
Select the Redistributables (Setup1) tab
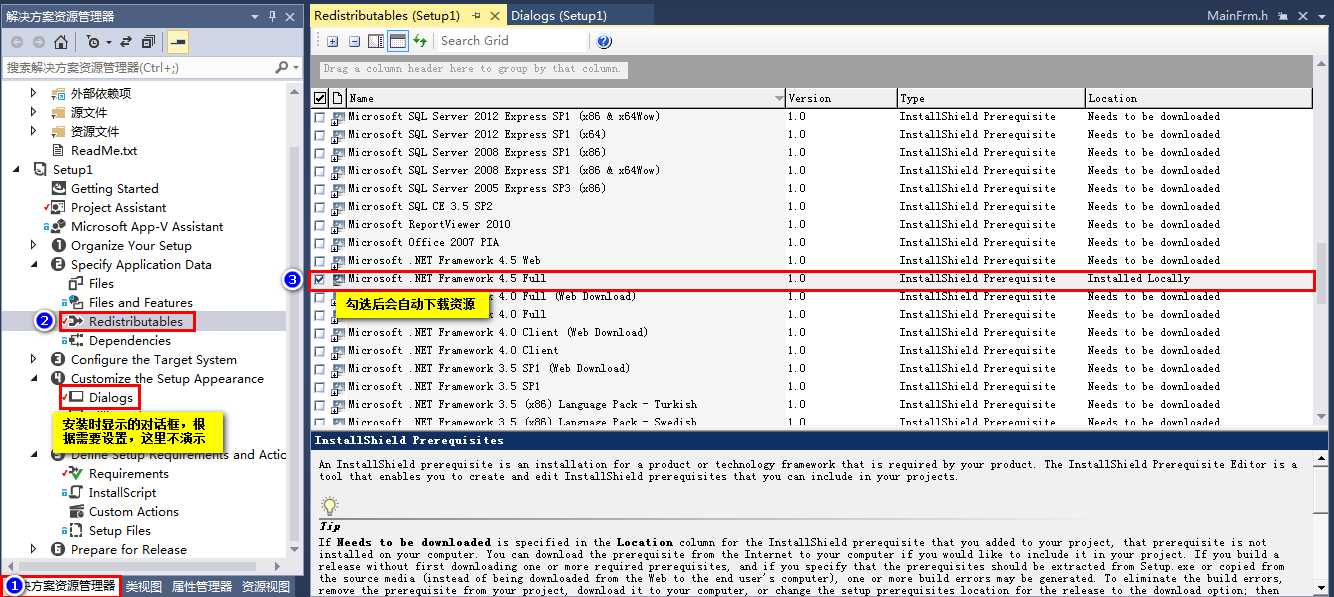[x=386, y=15]
